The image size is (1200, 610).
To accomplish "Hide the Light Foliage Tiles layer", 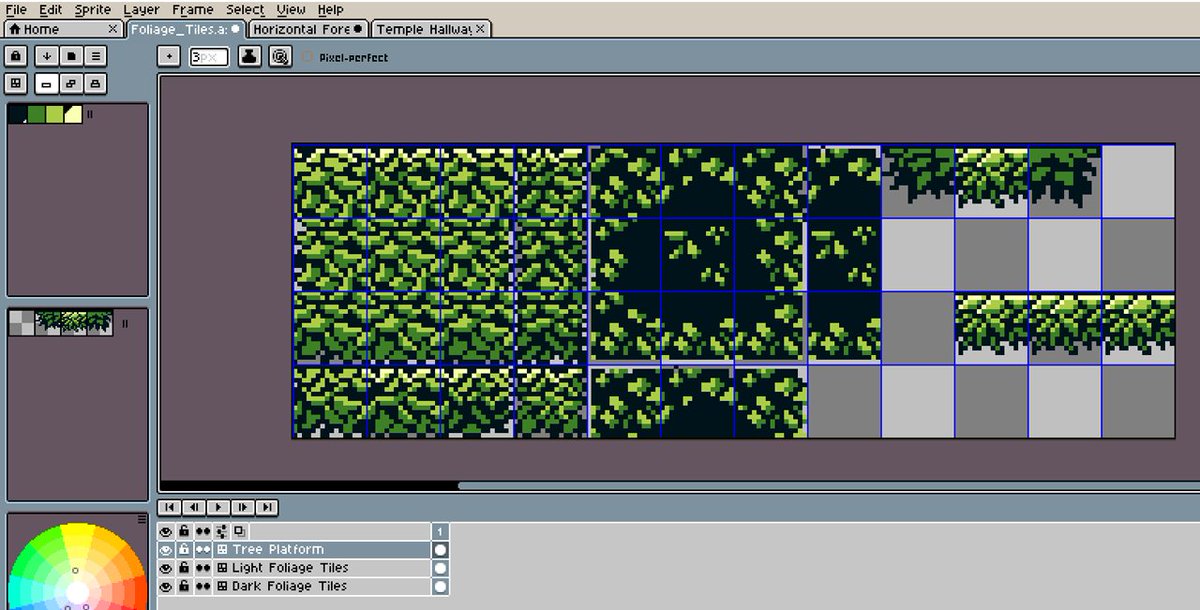I will [x=166, y=568].
